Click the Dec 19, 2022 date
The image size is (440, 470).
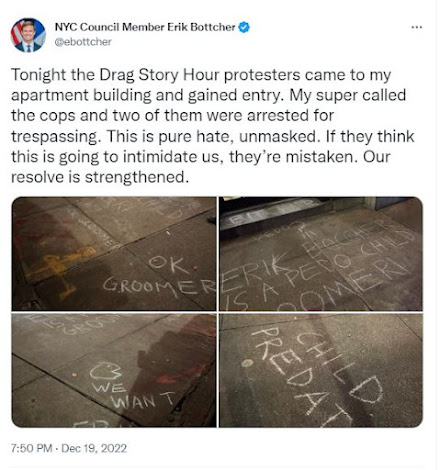(94, 448)
